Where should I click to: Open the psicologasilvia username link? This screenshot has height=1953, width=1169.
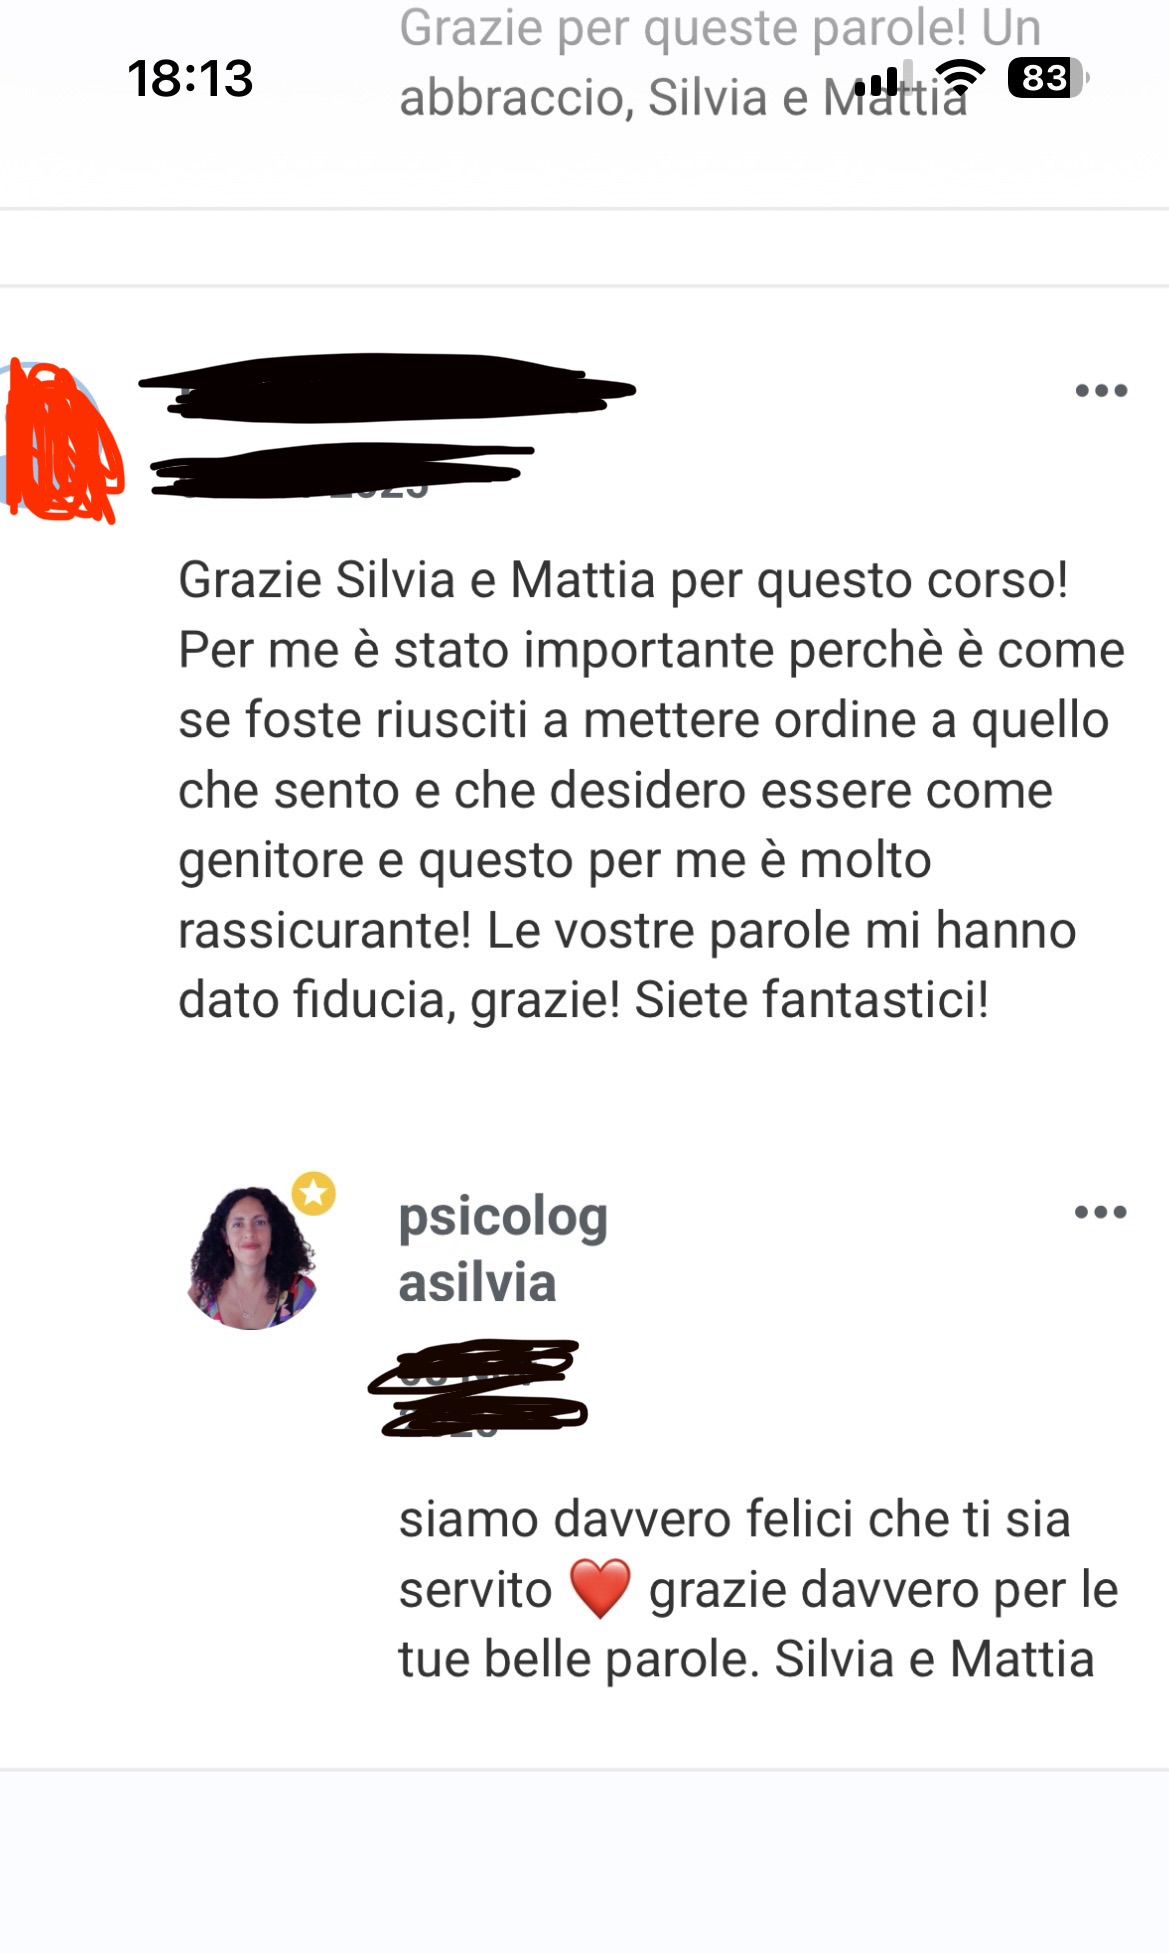pos(502,1250)
